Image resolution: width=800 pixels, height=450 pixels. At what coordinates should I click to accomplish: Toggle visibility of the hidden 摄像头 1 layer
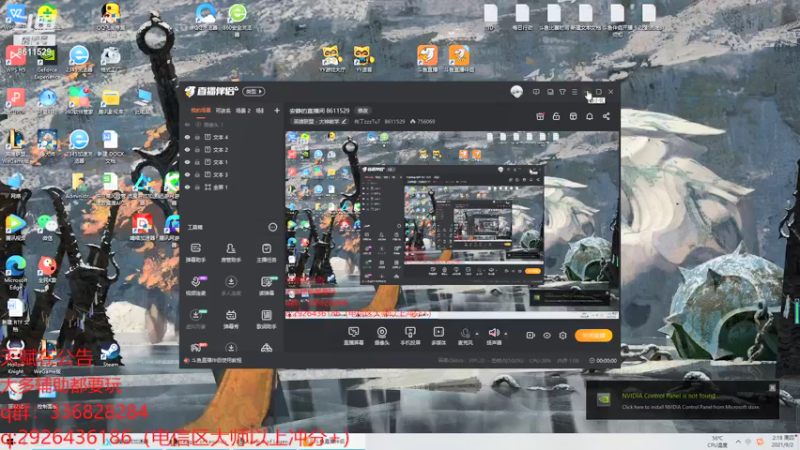(187, 124)
